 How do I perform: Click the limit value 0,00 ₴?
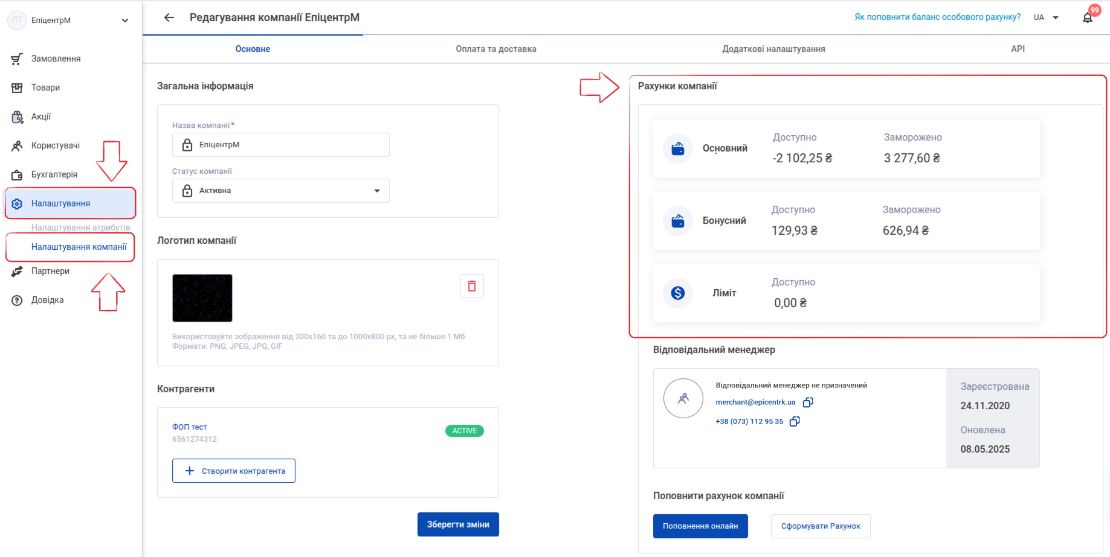coord(790,303)
